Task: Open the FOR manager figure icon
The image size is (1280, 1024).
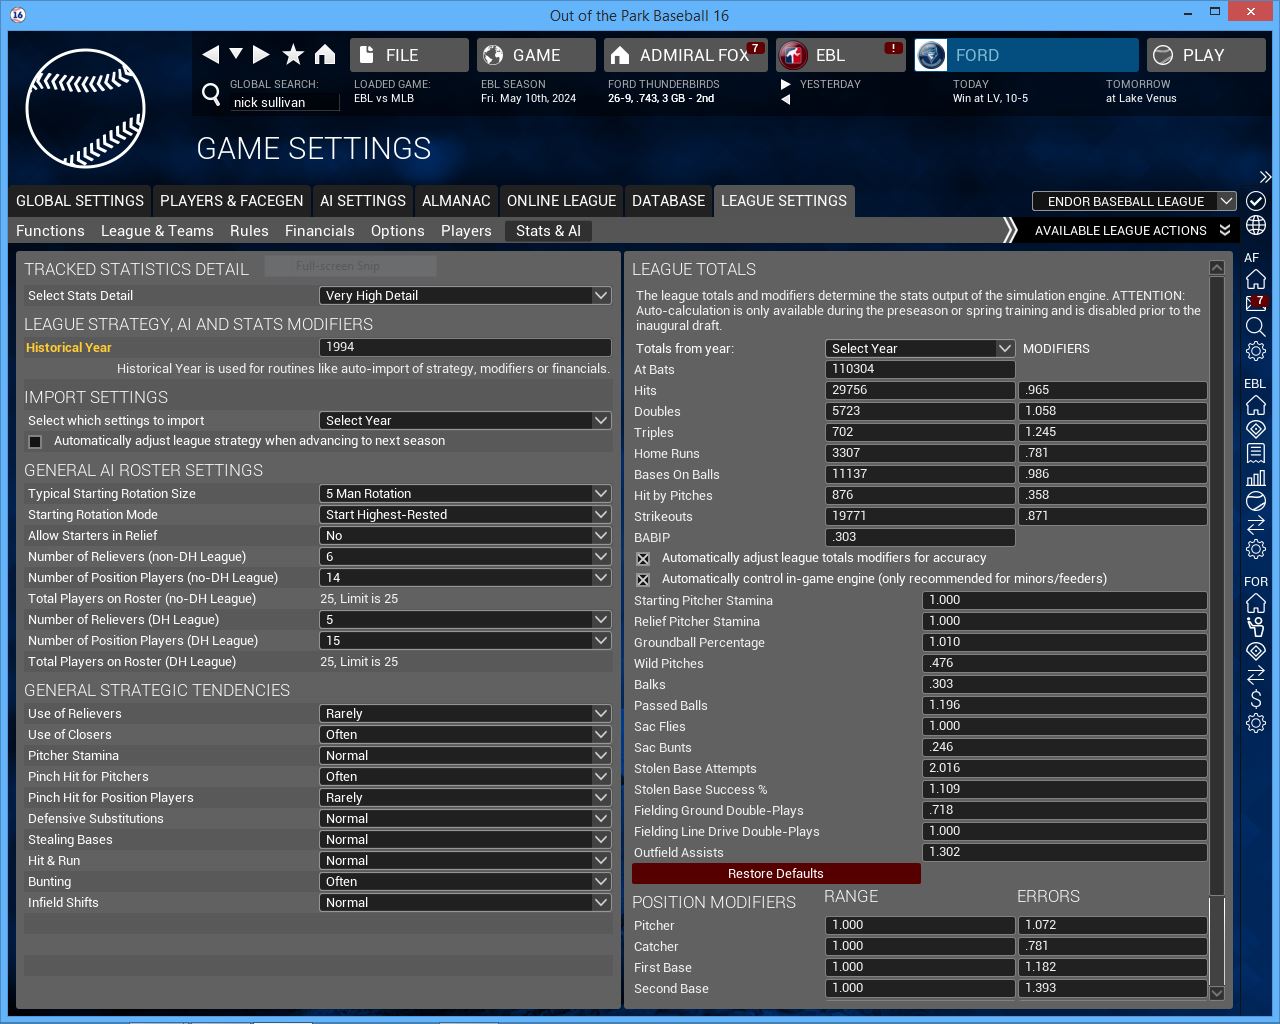Action: click(x=1256, y=627)
